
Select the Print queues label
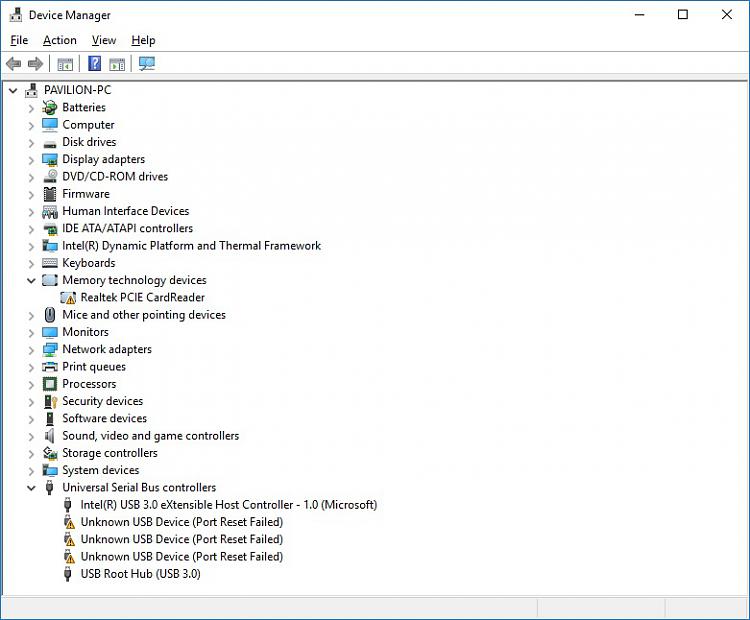(94, 366)
